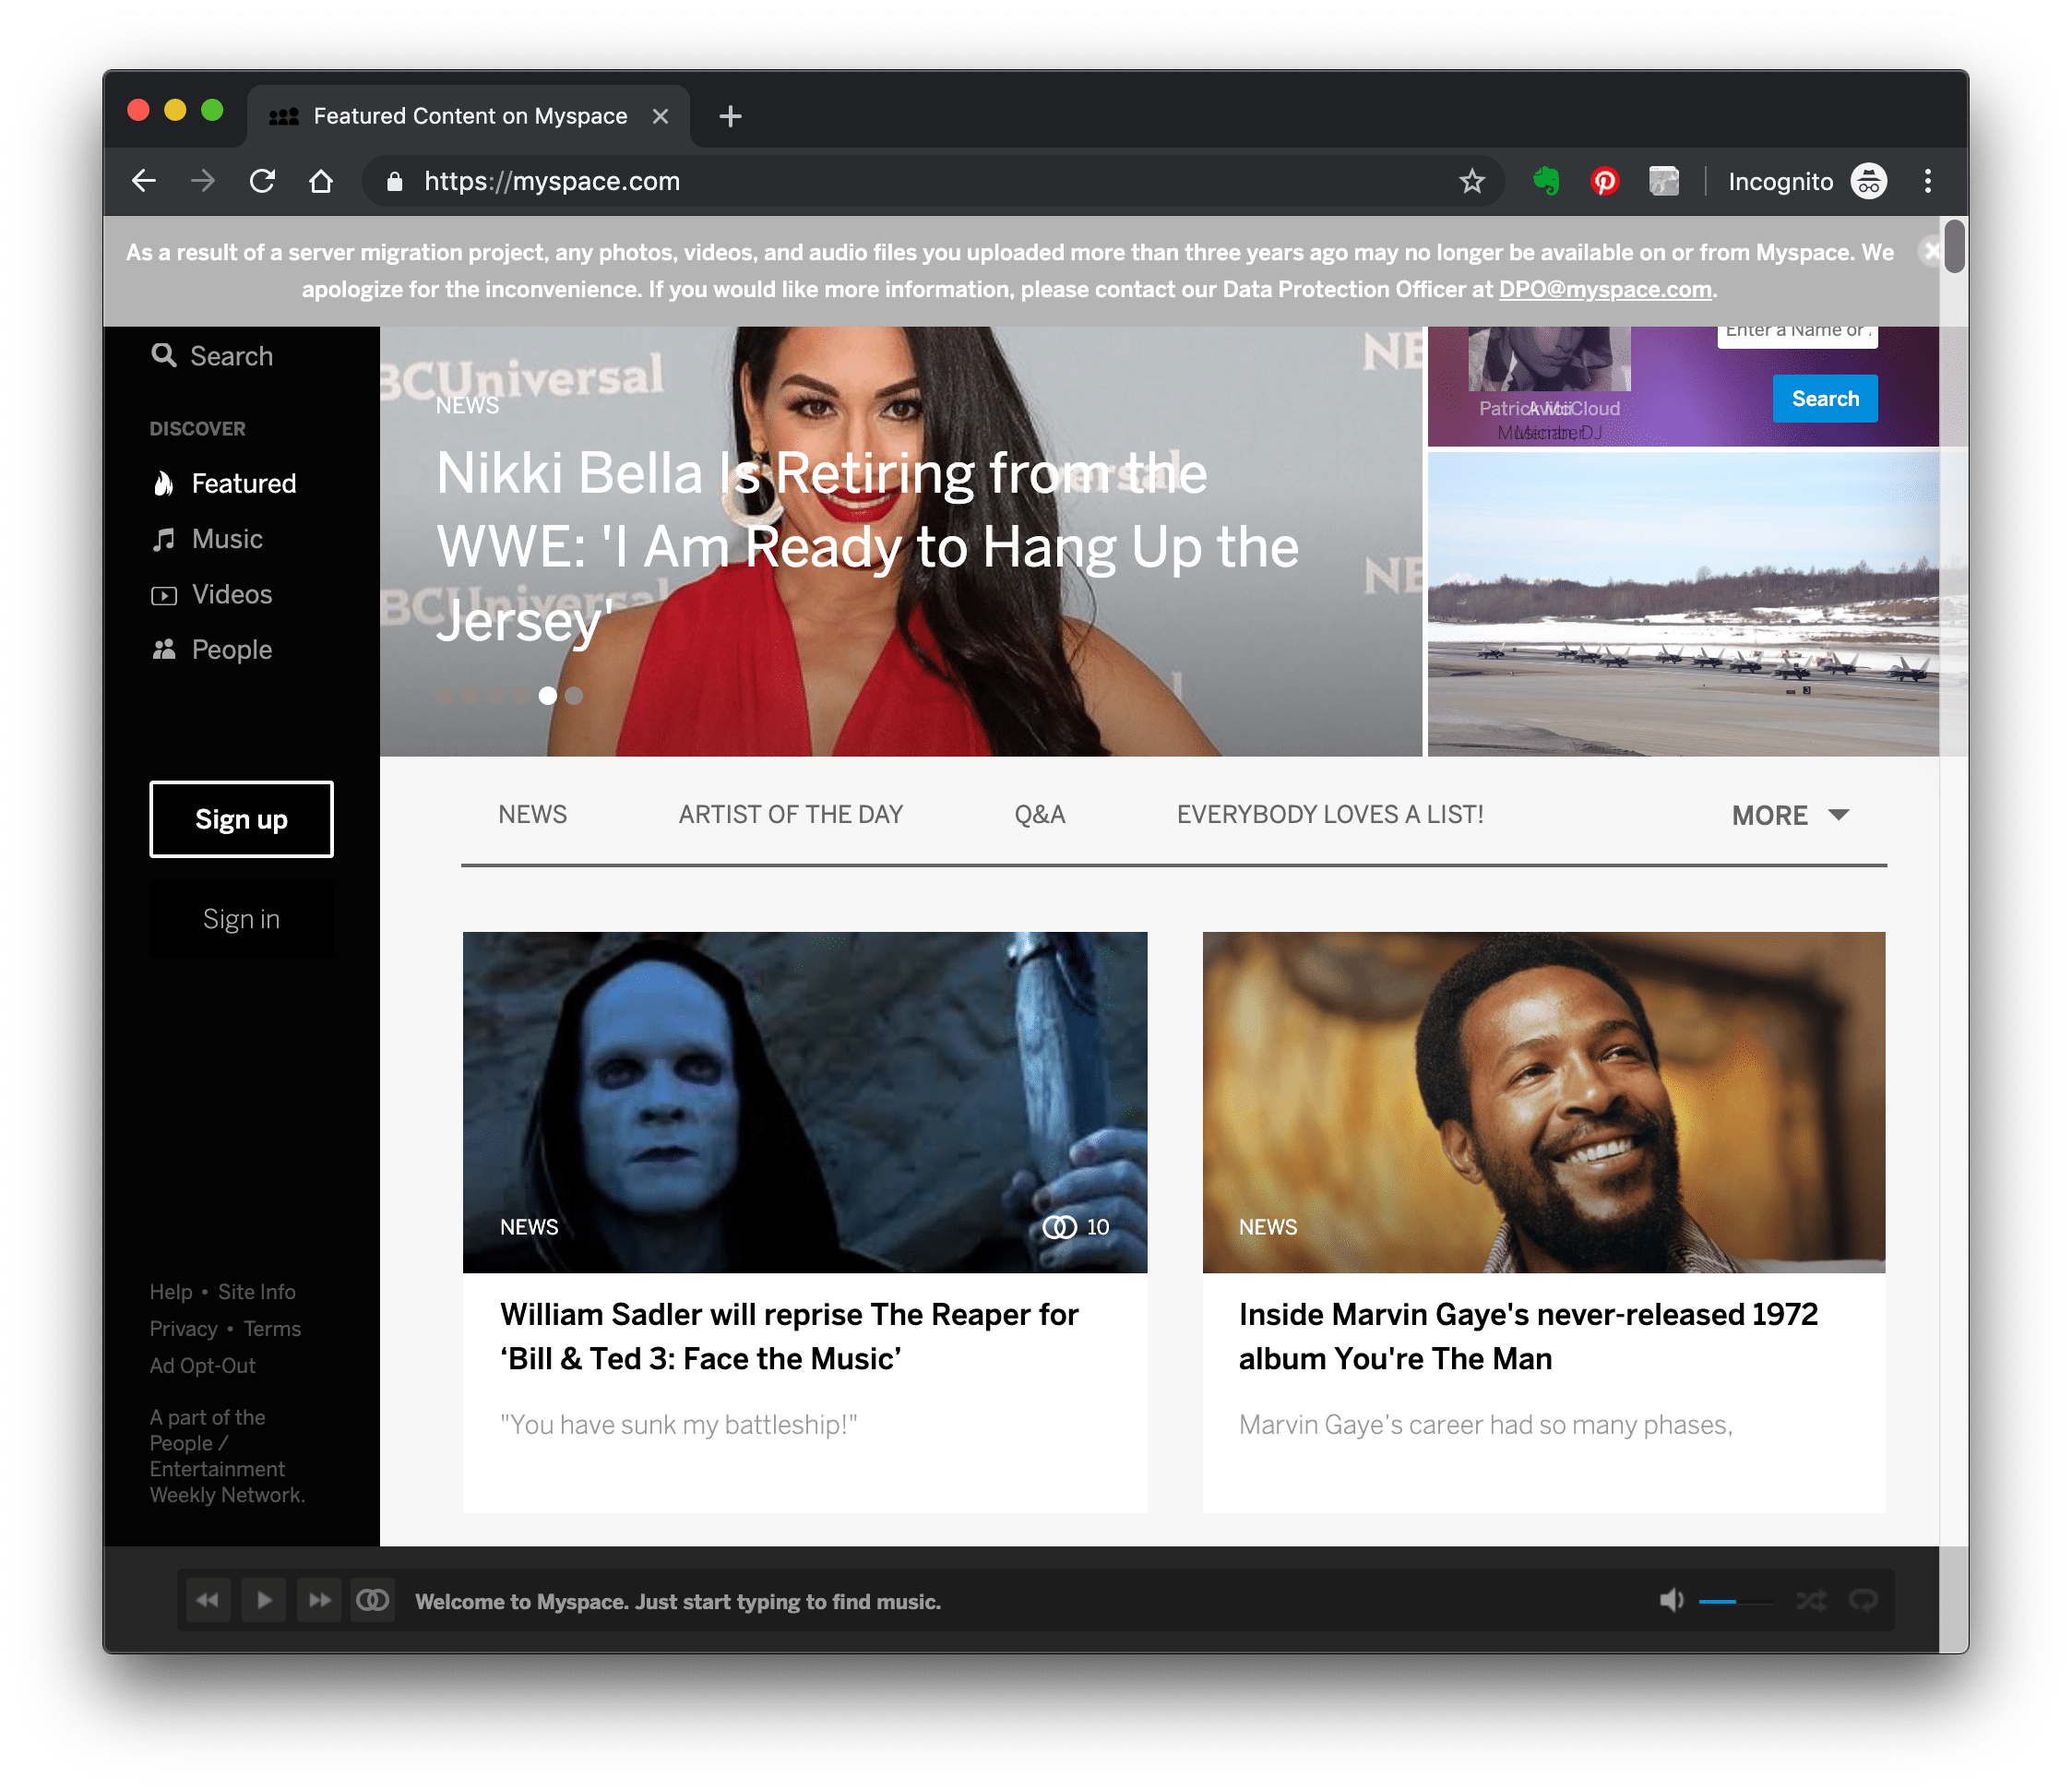Open the Nikki Bella retiring headline
Viewport: 2072px width, 1790px height.
[868, 547]
